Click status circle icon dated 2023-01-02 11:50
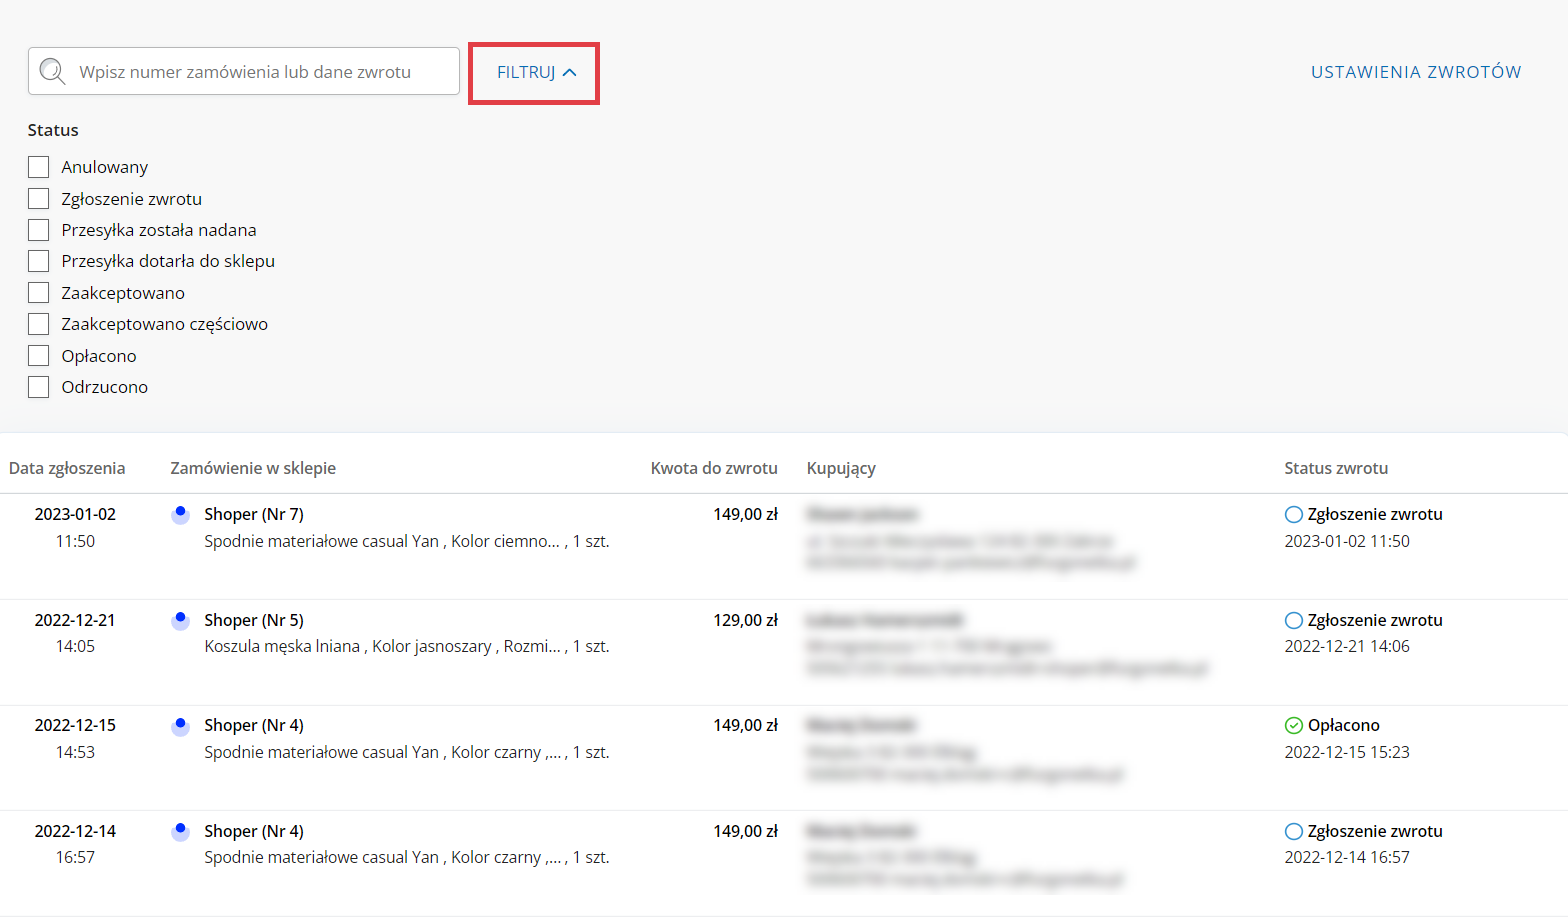The width and height of the screenshot is (1568, 920). (x=1293, y=515)
